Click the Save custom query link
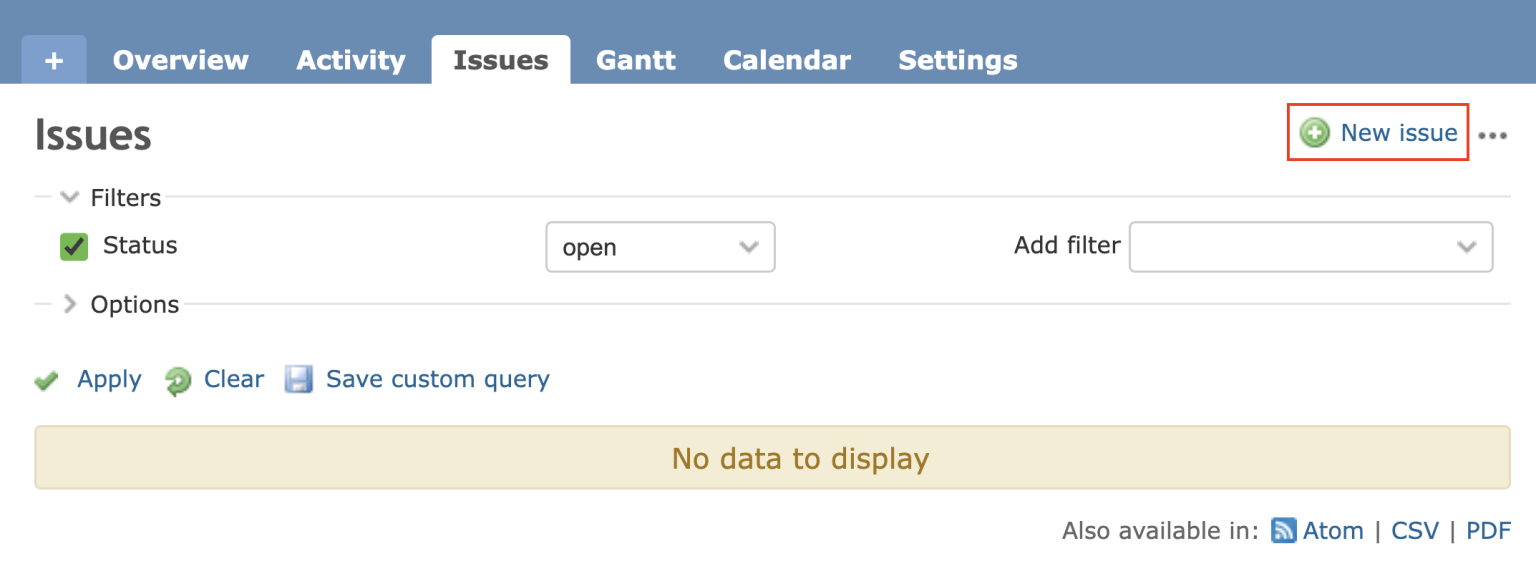Viewport: 1536px width, 584px height. pyautogui.click(x=436, y=379)
